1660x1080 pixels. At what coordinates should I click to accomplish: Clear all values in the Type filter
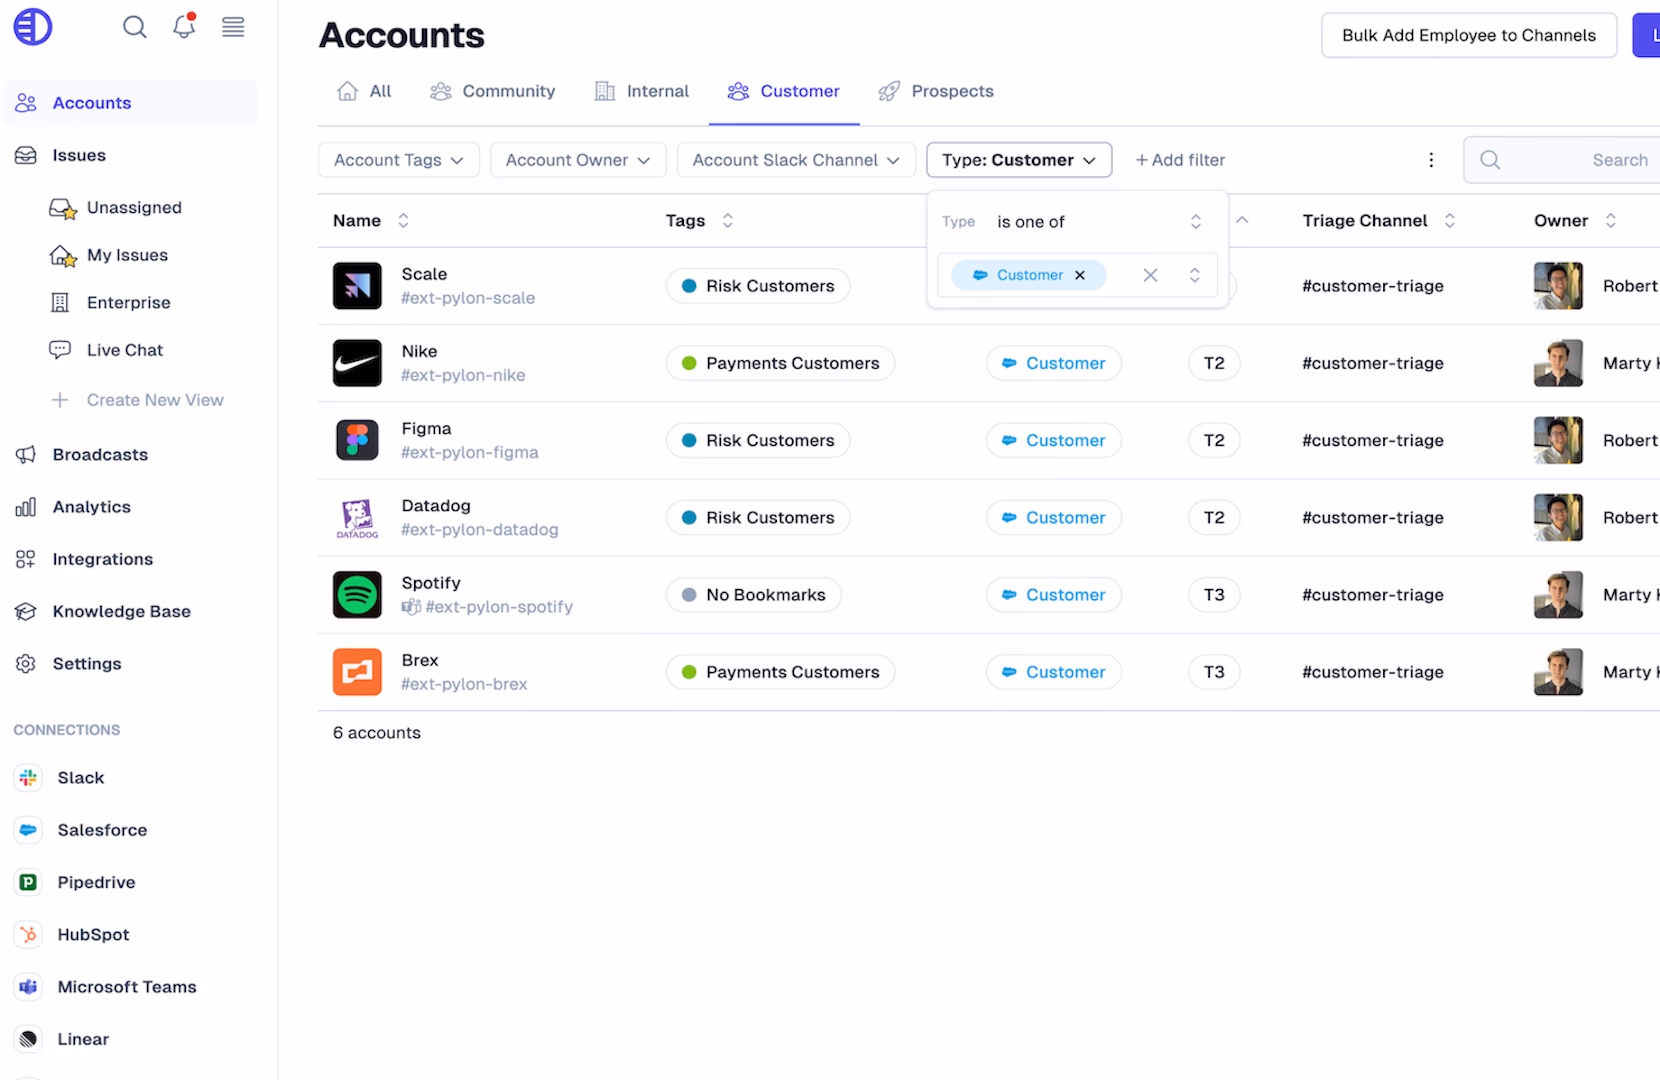click(x=1150, y=275)
